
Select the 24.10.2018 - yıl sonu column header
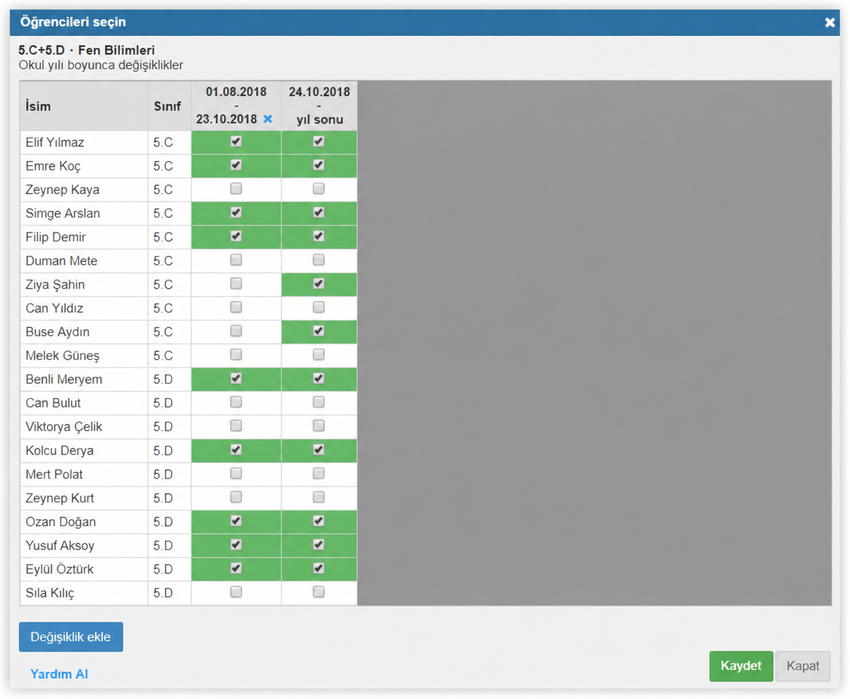pos(319,106)
